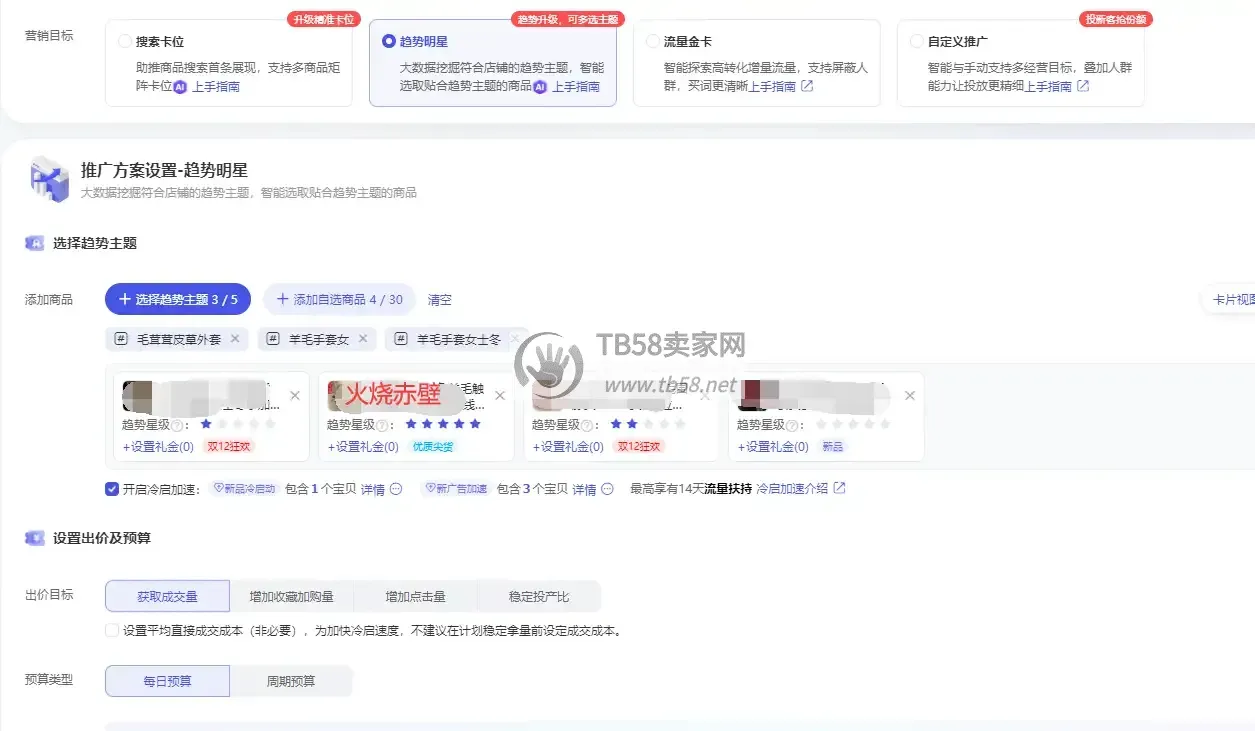Image resolution: width=1255 pixels, height=731 pixels.
Task: Switch bid target to 增加点击量
Action: 416,596
